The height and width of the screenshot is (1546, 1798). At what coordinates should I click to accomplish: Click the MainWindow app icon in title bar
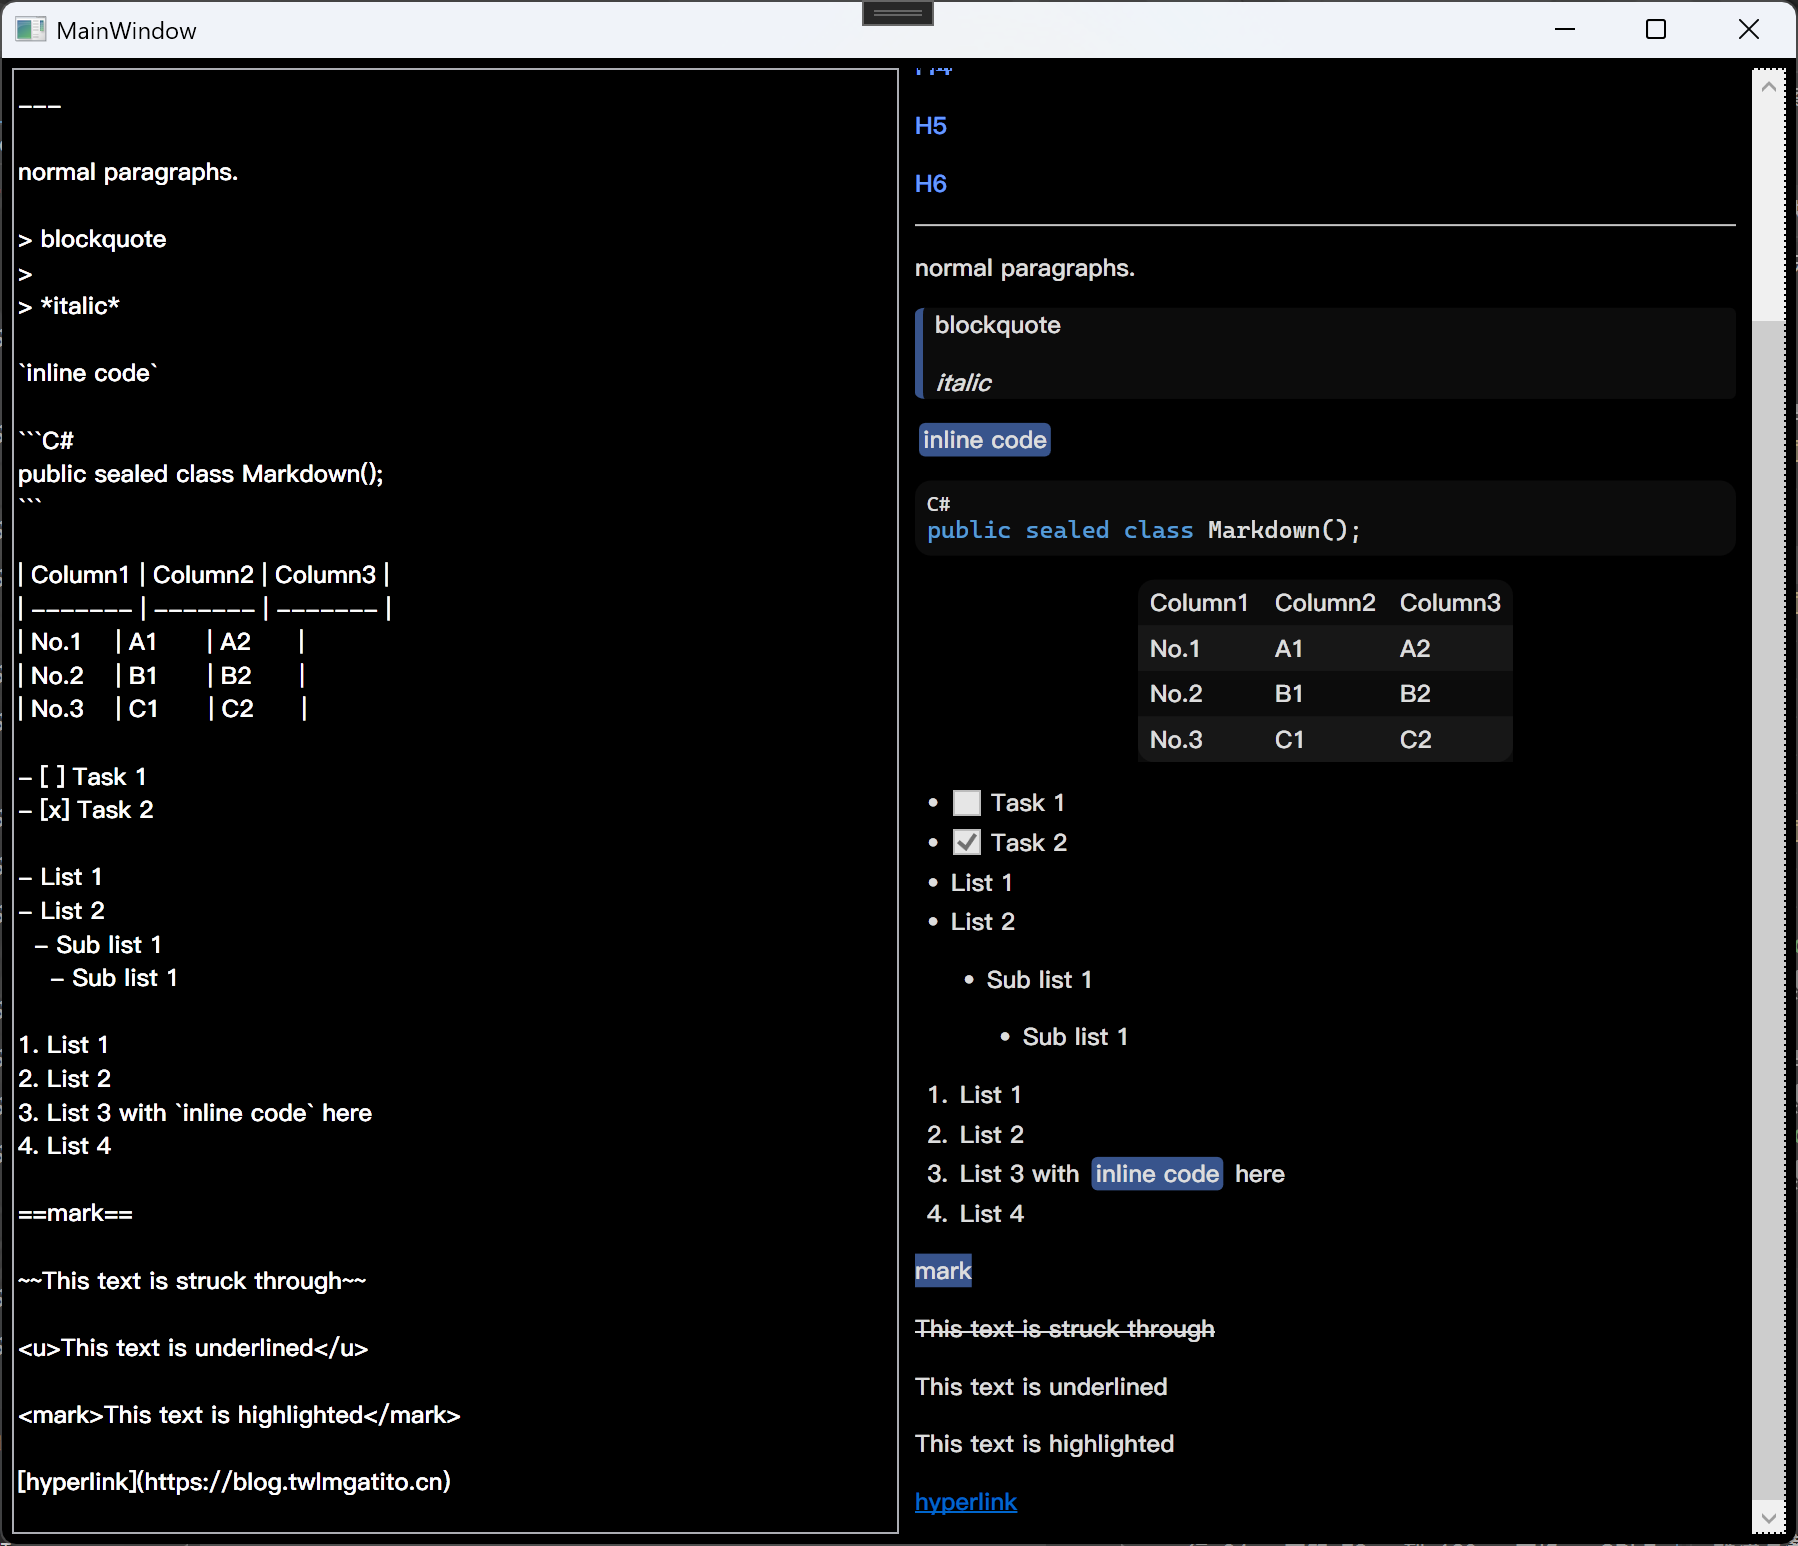click(30, 30)
